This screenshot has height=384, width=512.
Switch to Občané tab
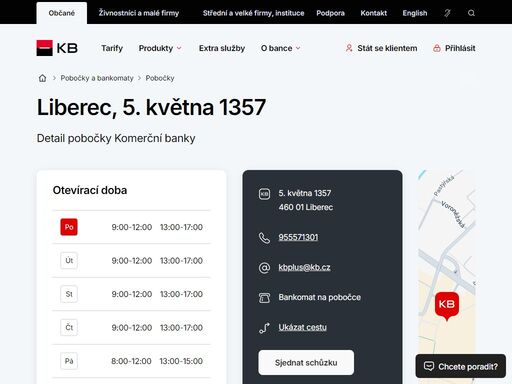click(x=62, y=13)
